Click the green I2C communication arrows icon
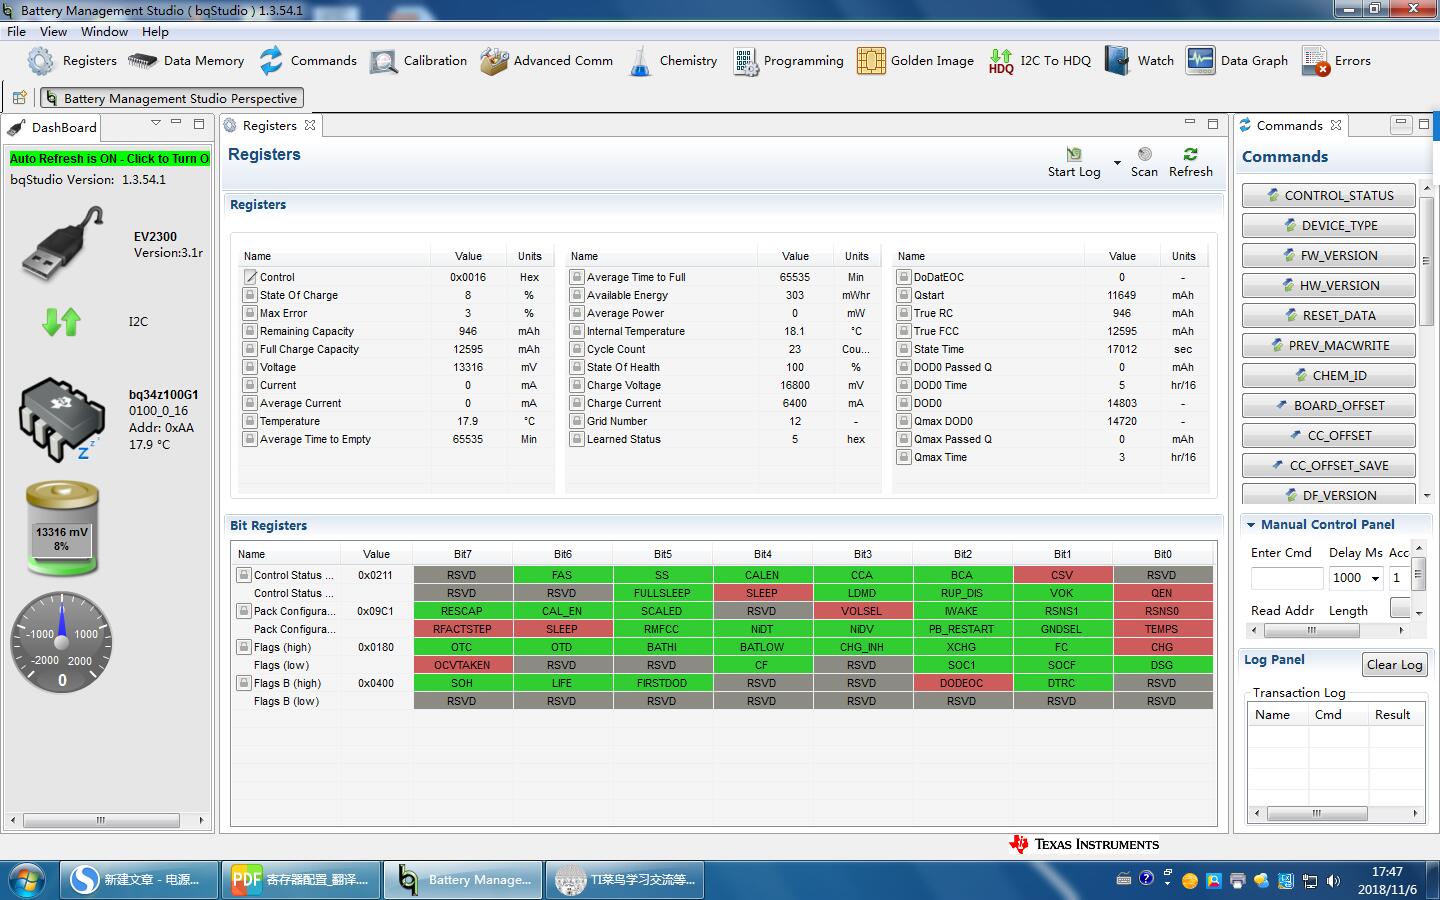Screen dimensions: 1440x900 click(x=62, y=321)
